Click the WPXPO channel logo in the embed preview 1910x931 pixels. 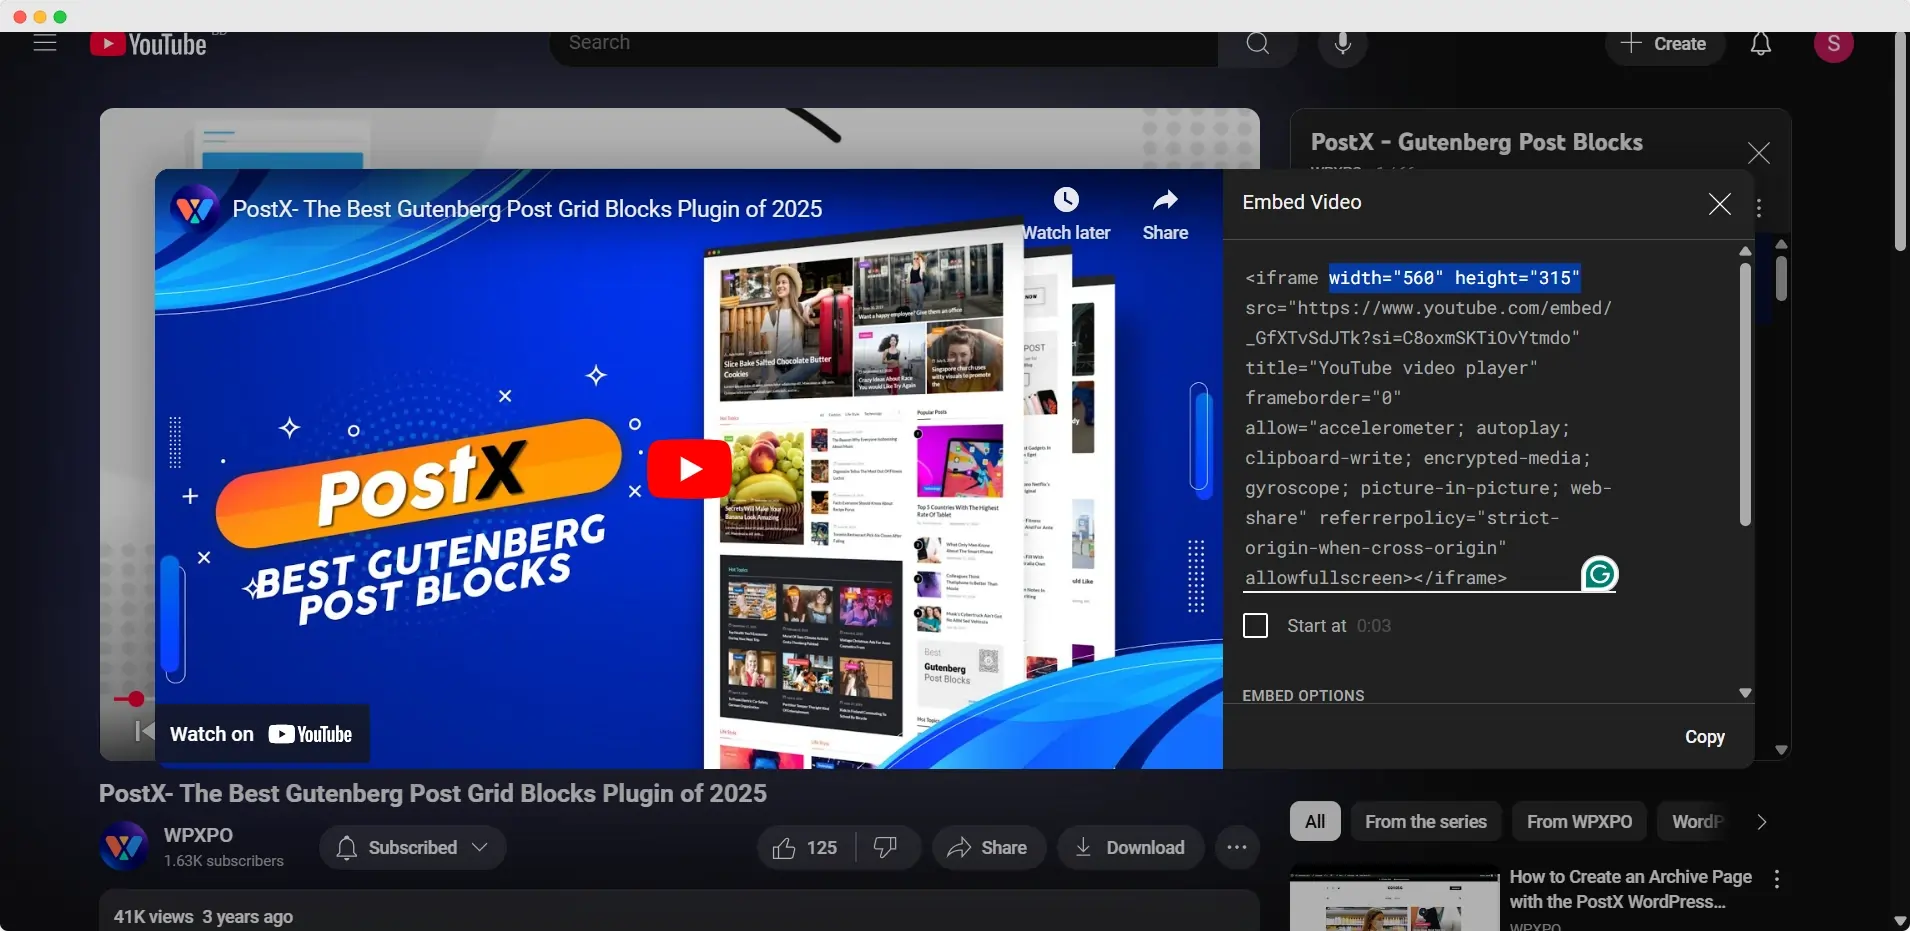tap(194, 209)
